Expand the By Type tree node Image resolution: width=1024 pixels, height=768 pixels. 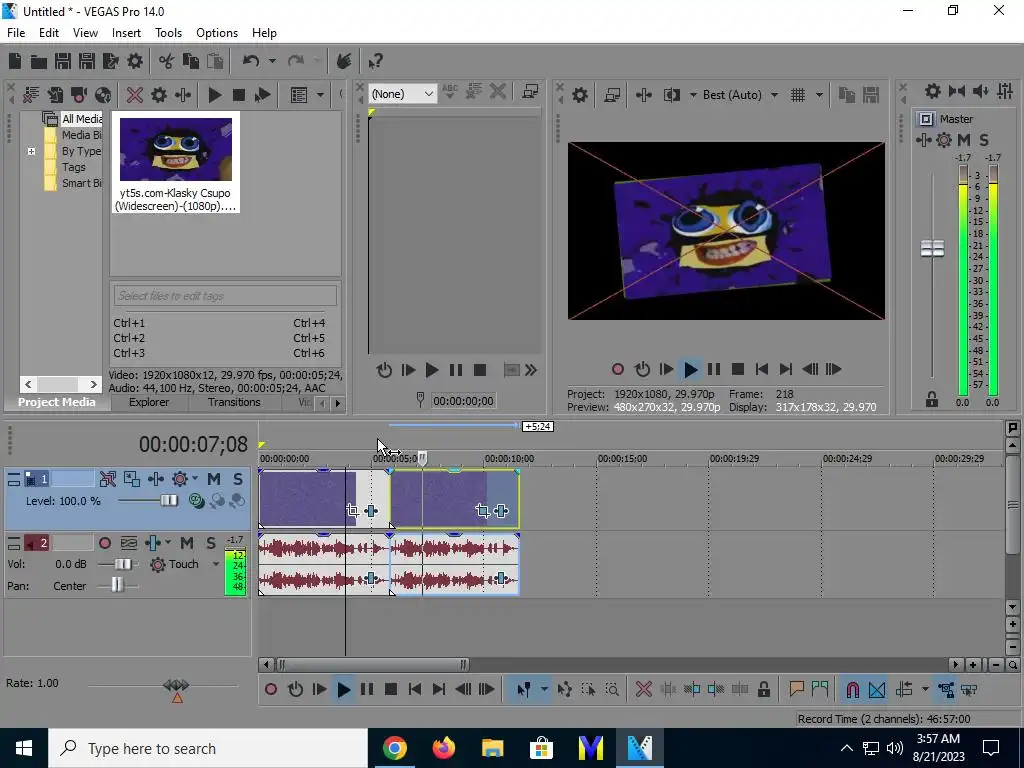[x=31, y=152]
